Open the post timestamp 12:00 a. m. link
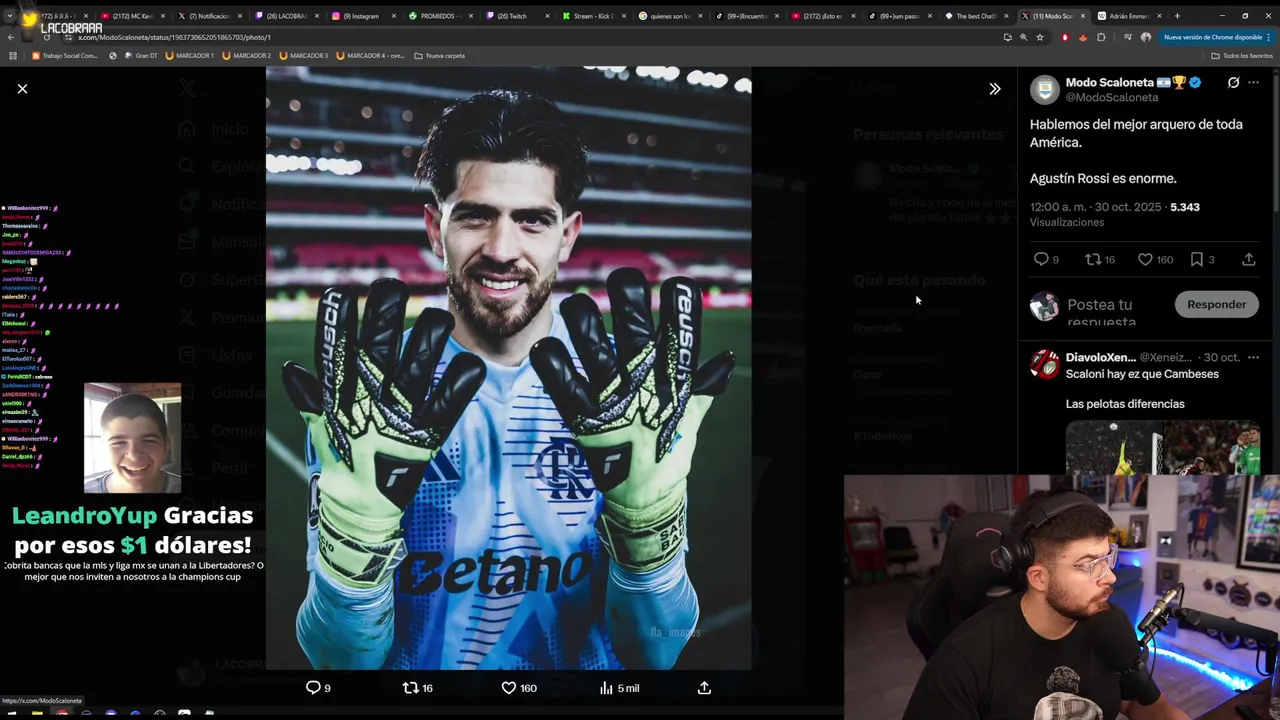This screenshot has height=720, width=1280. [x=1095, y=207]
